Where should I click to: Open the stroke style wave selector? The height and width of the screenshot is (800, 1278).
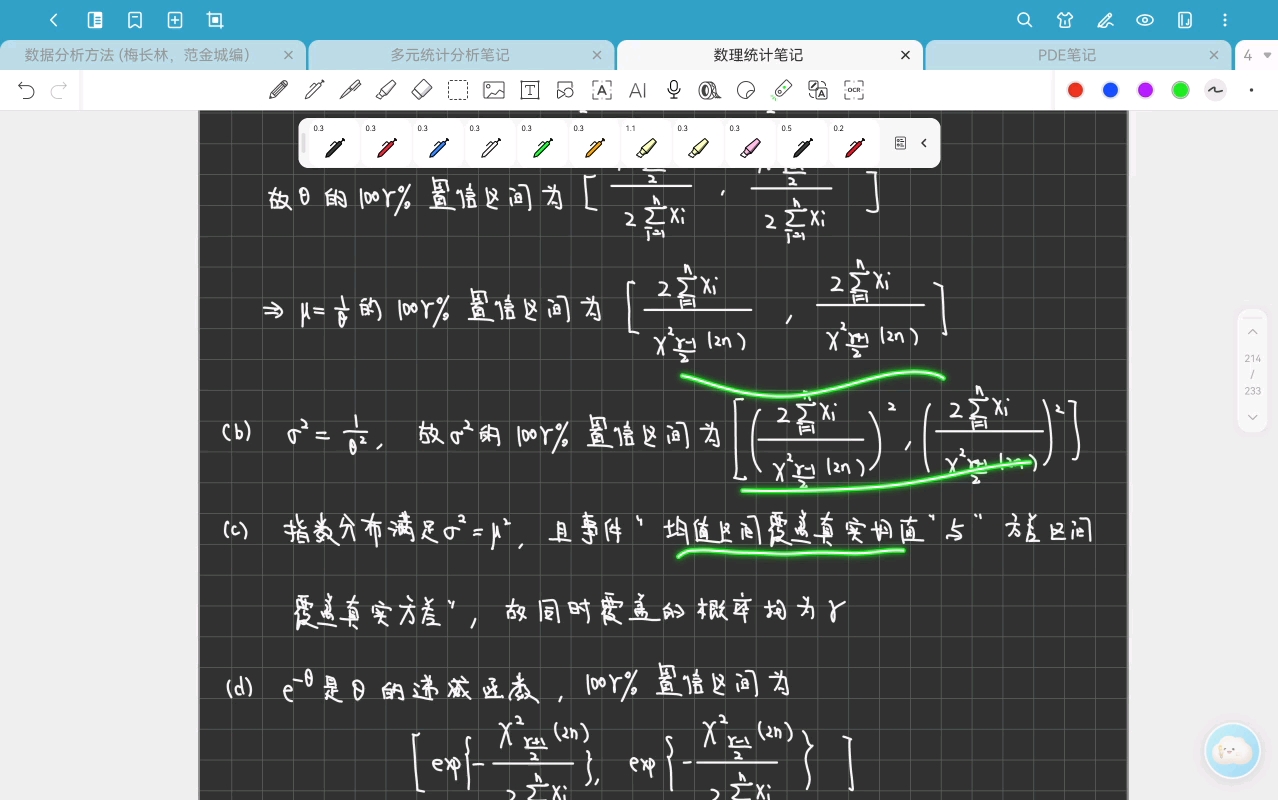[1215, 90]
